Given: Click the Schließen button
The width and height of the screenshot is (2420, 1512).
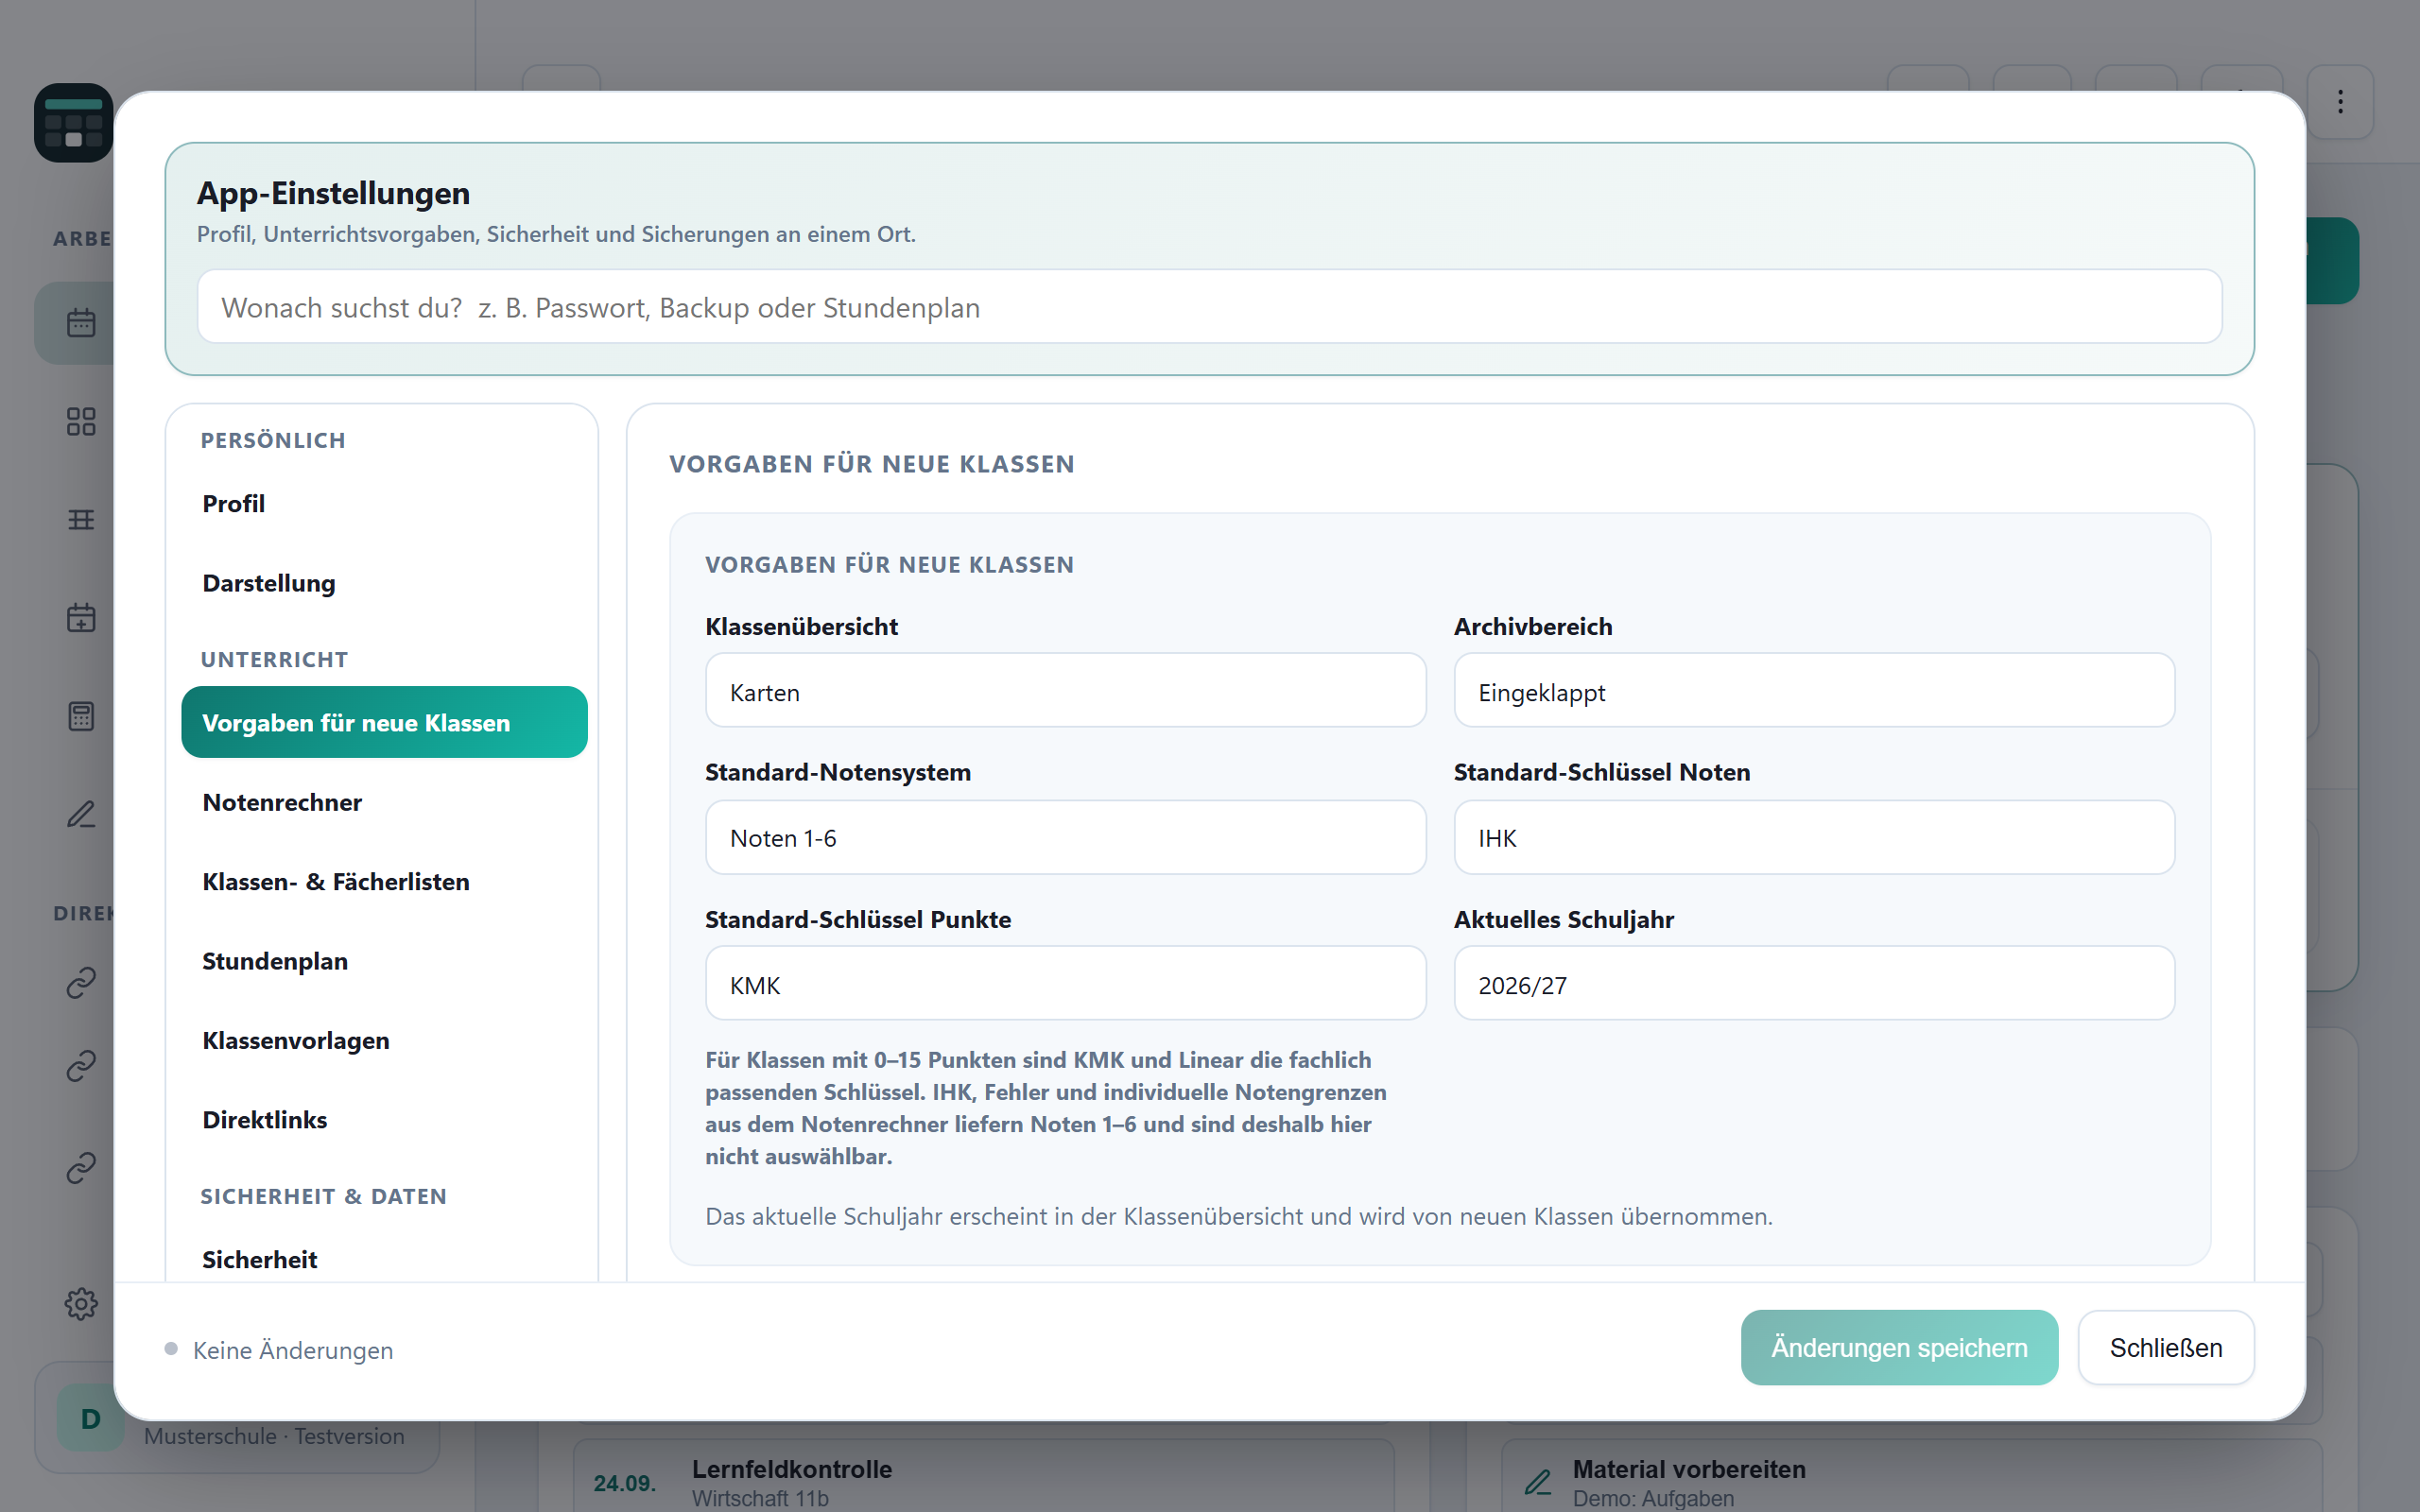Looking at the screenshot, I should click(2166, 1348).
